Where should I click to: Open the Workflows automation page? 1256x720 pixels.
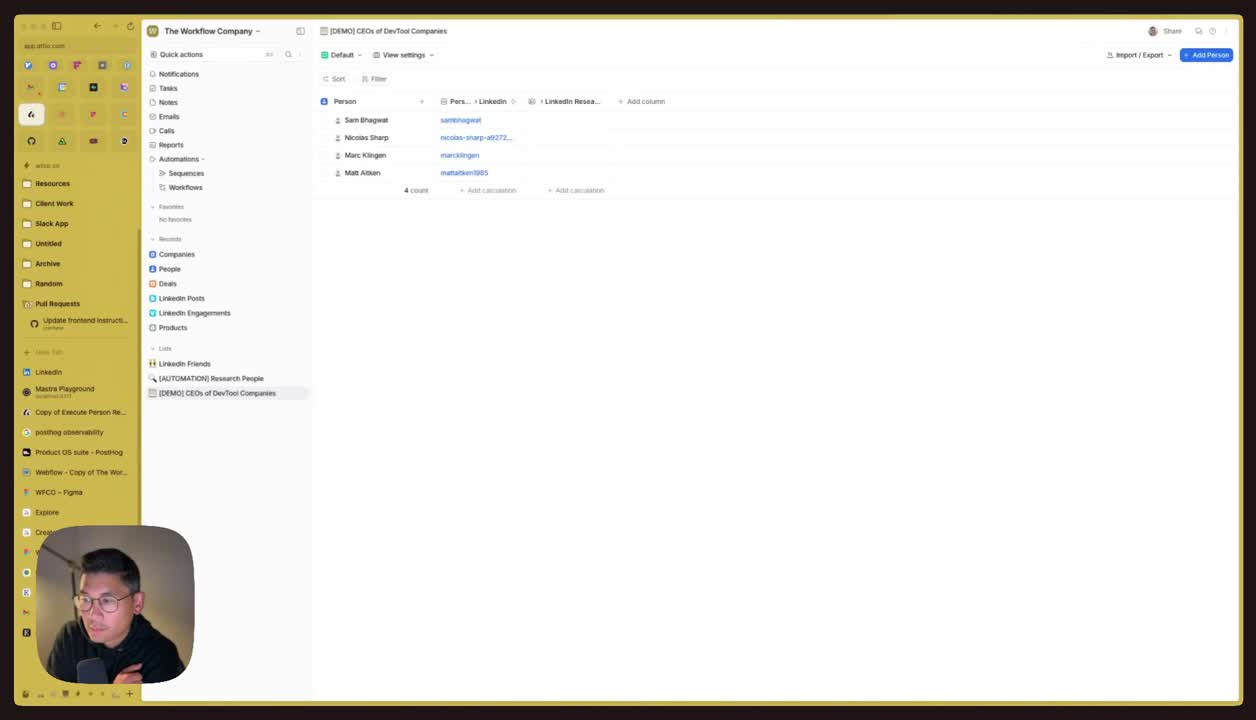pos(185,187)
